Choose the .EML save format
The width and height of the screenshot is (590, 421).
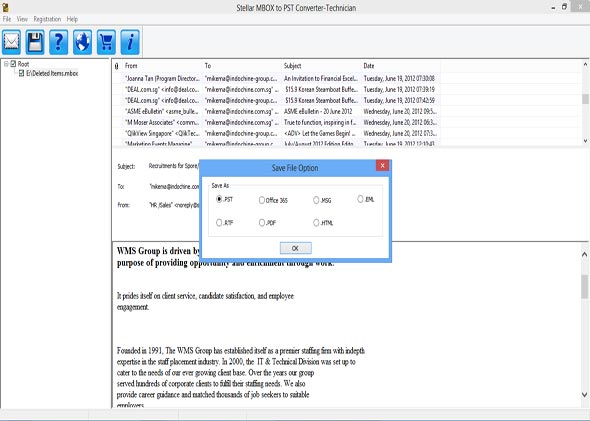pos(360,199)
